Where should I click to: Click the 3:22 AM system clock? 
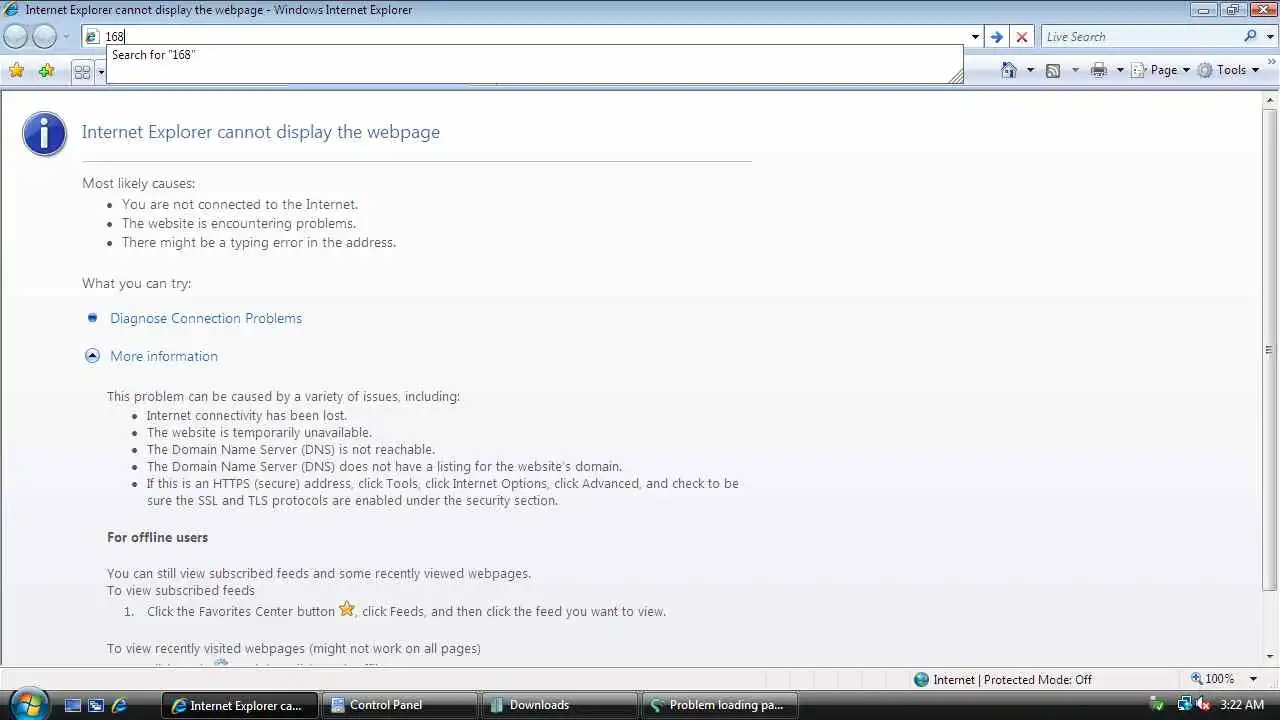click(1242, 705)
